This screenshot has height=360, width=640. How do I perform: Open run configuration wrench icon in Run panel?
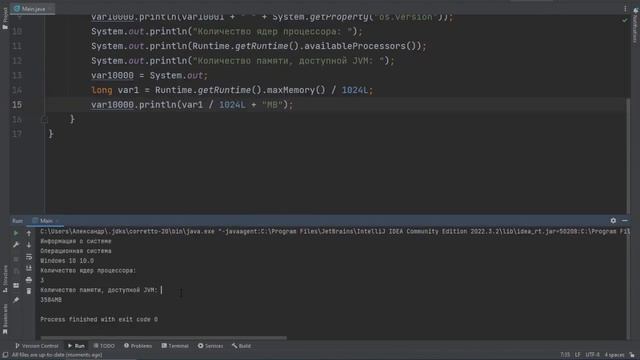coord(16,244)
